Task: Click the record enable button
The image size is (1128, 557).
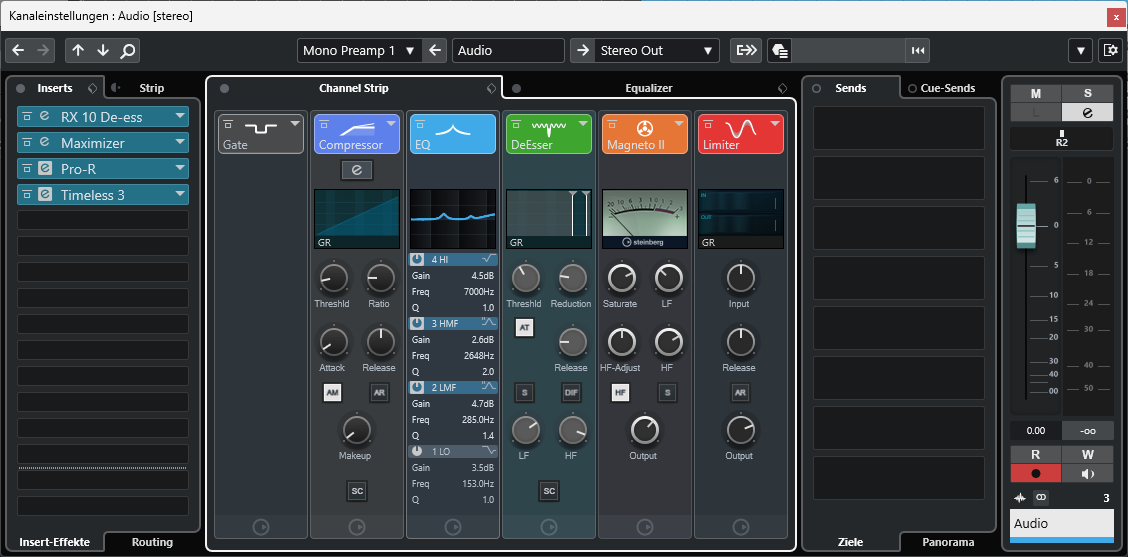Action: pyautogui.click(x=1035, y=473)
